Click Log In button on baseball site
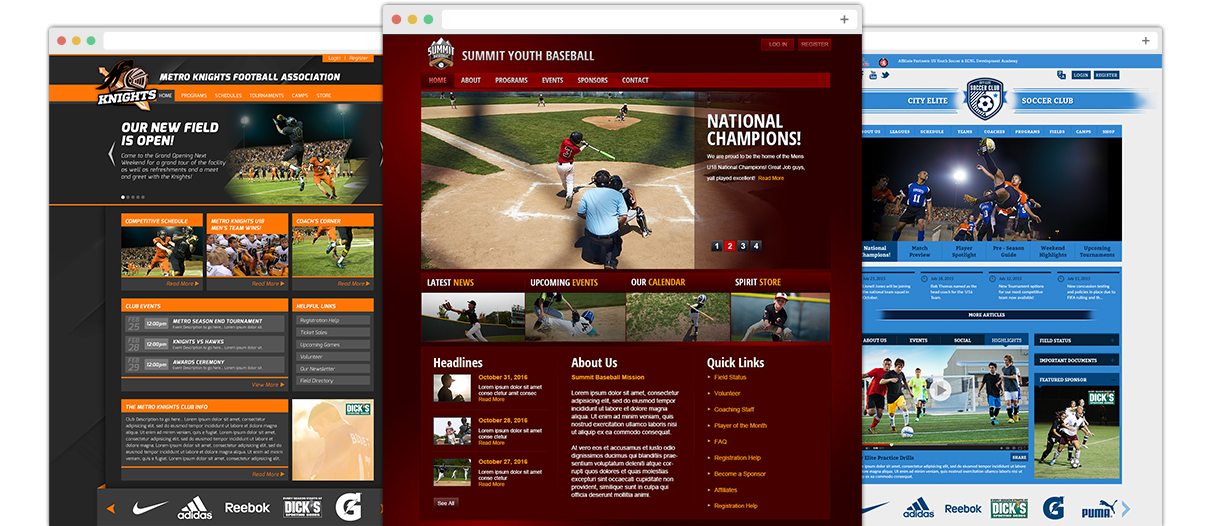The height and width of the screenshot is (526, 1211). tap(777, 44)
